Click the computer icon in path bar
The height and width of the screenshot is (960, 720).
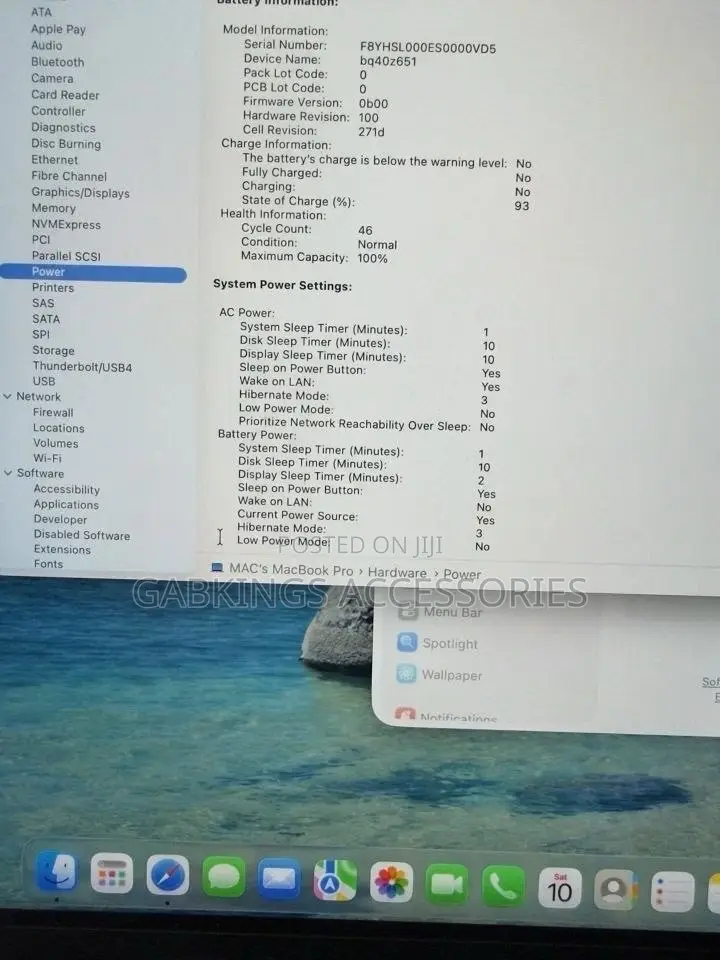pos(217,568)
